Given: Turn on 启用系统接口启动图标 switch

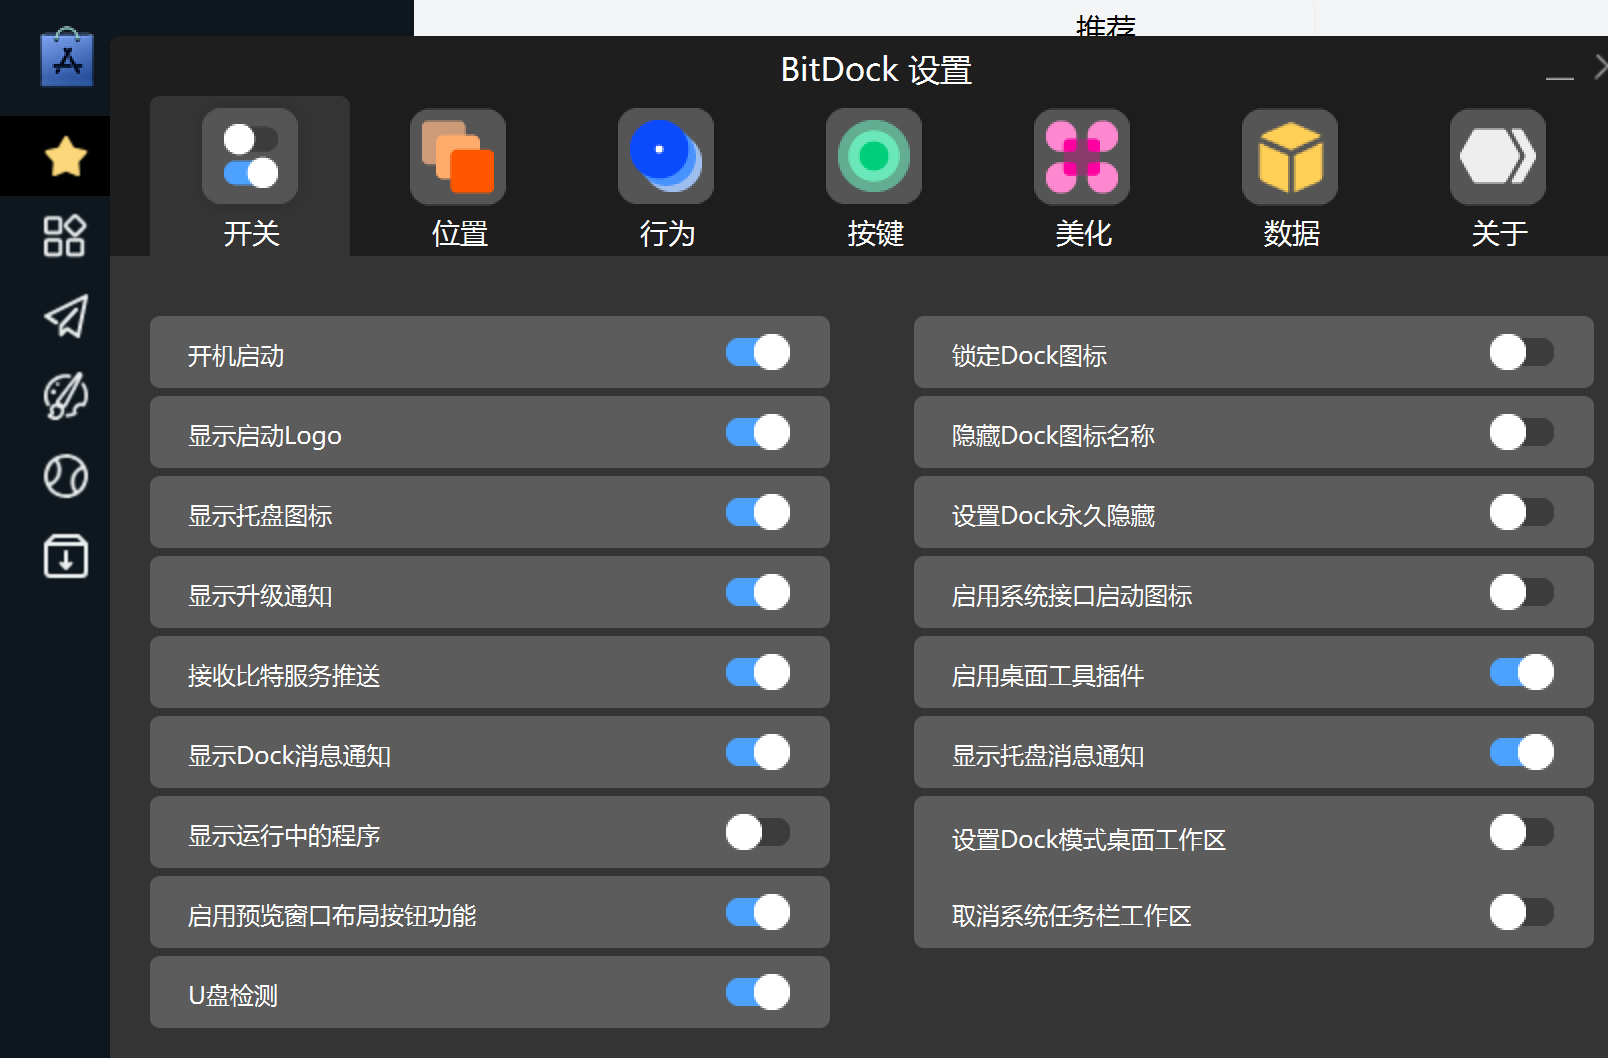Looking at the screenshot, I should click(x=1522, y=592).
